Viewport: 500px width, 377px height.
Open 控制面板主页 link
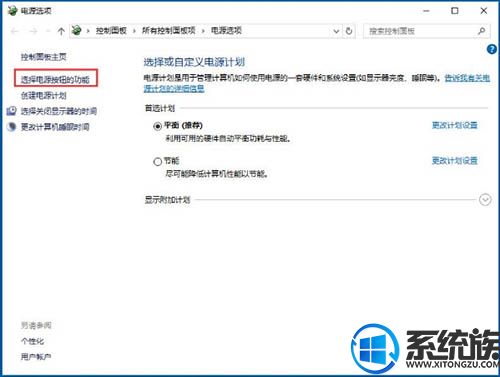[44, 57]
